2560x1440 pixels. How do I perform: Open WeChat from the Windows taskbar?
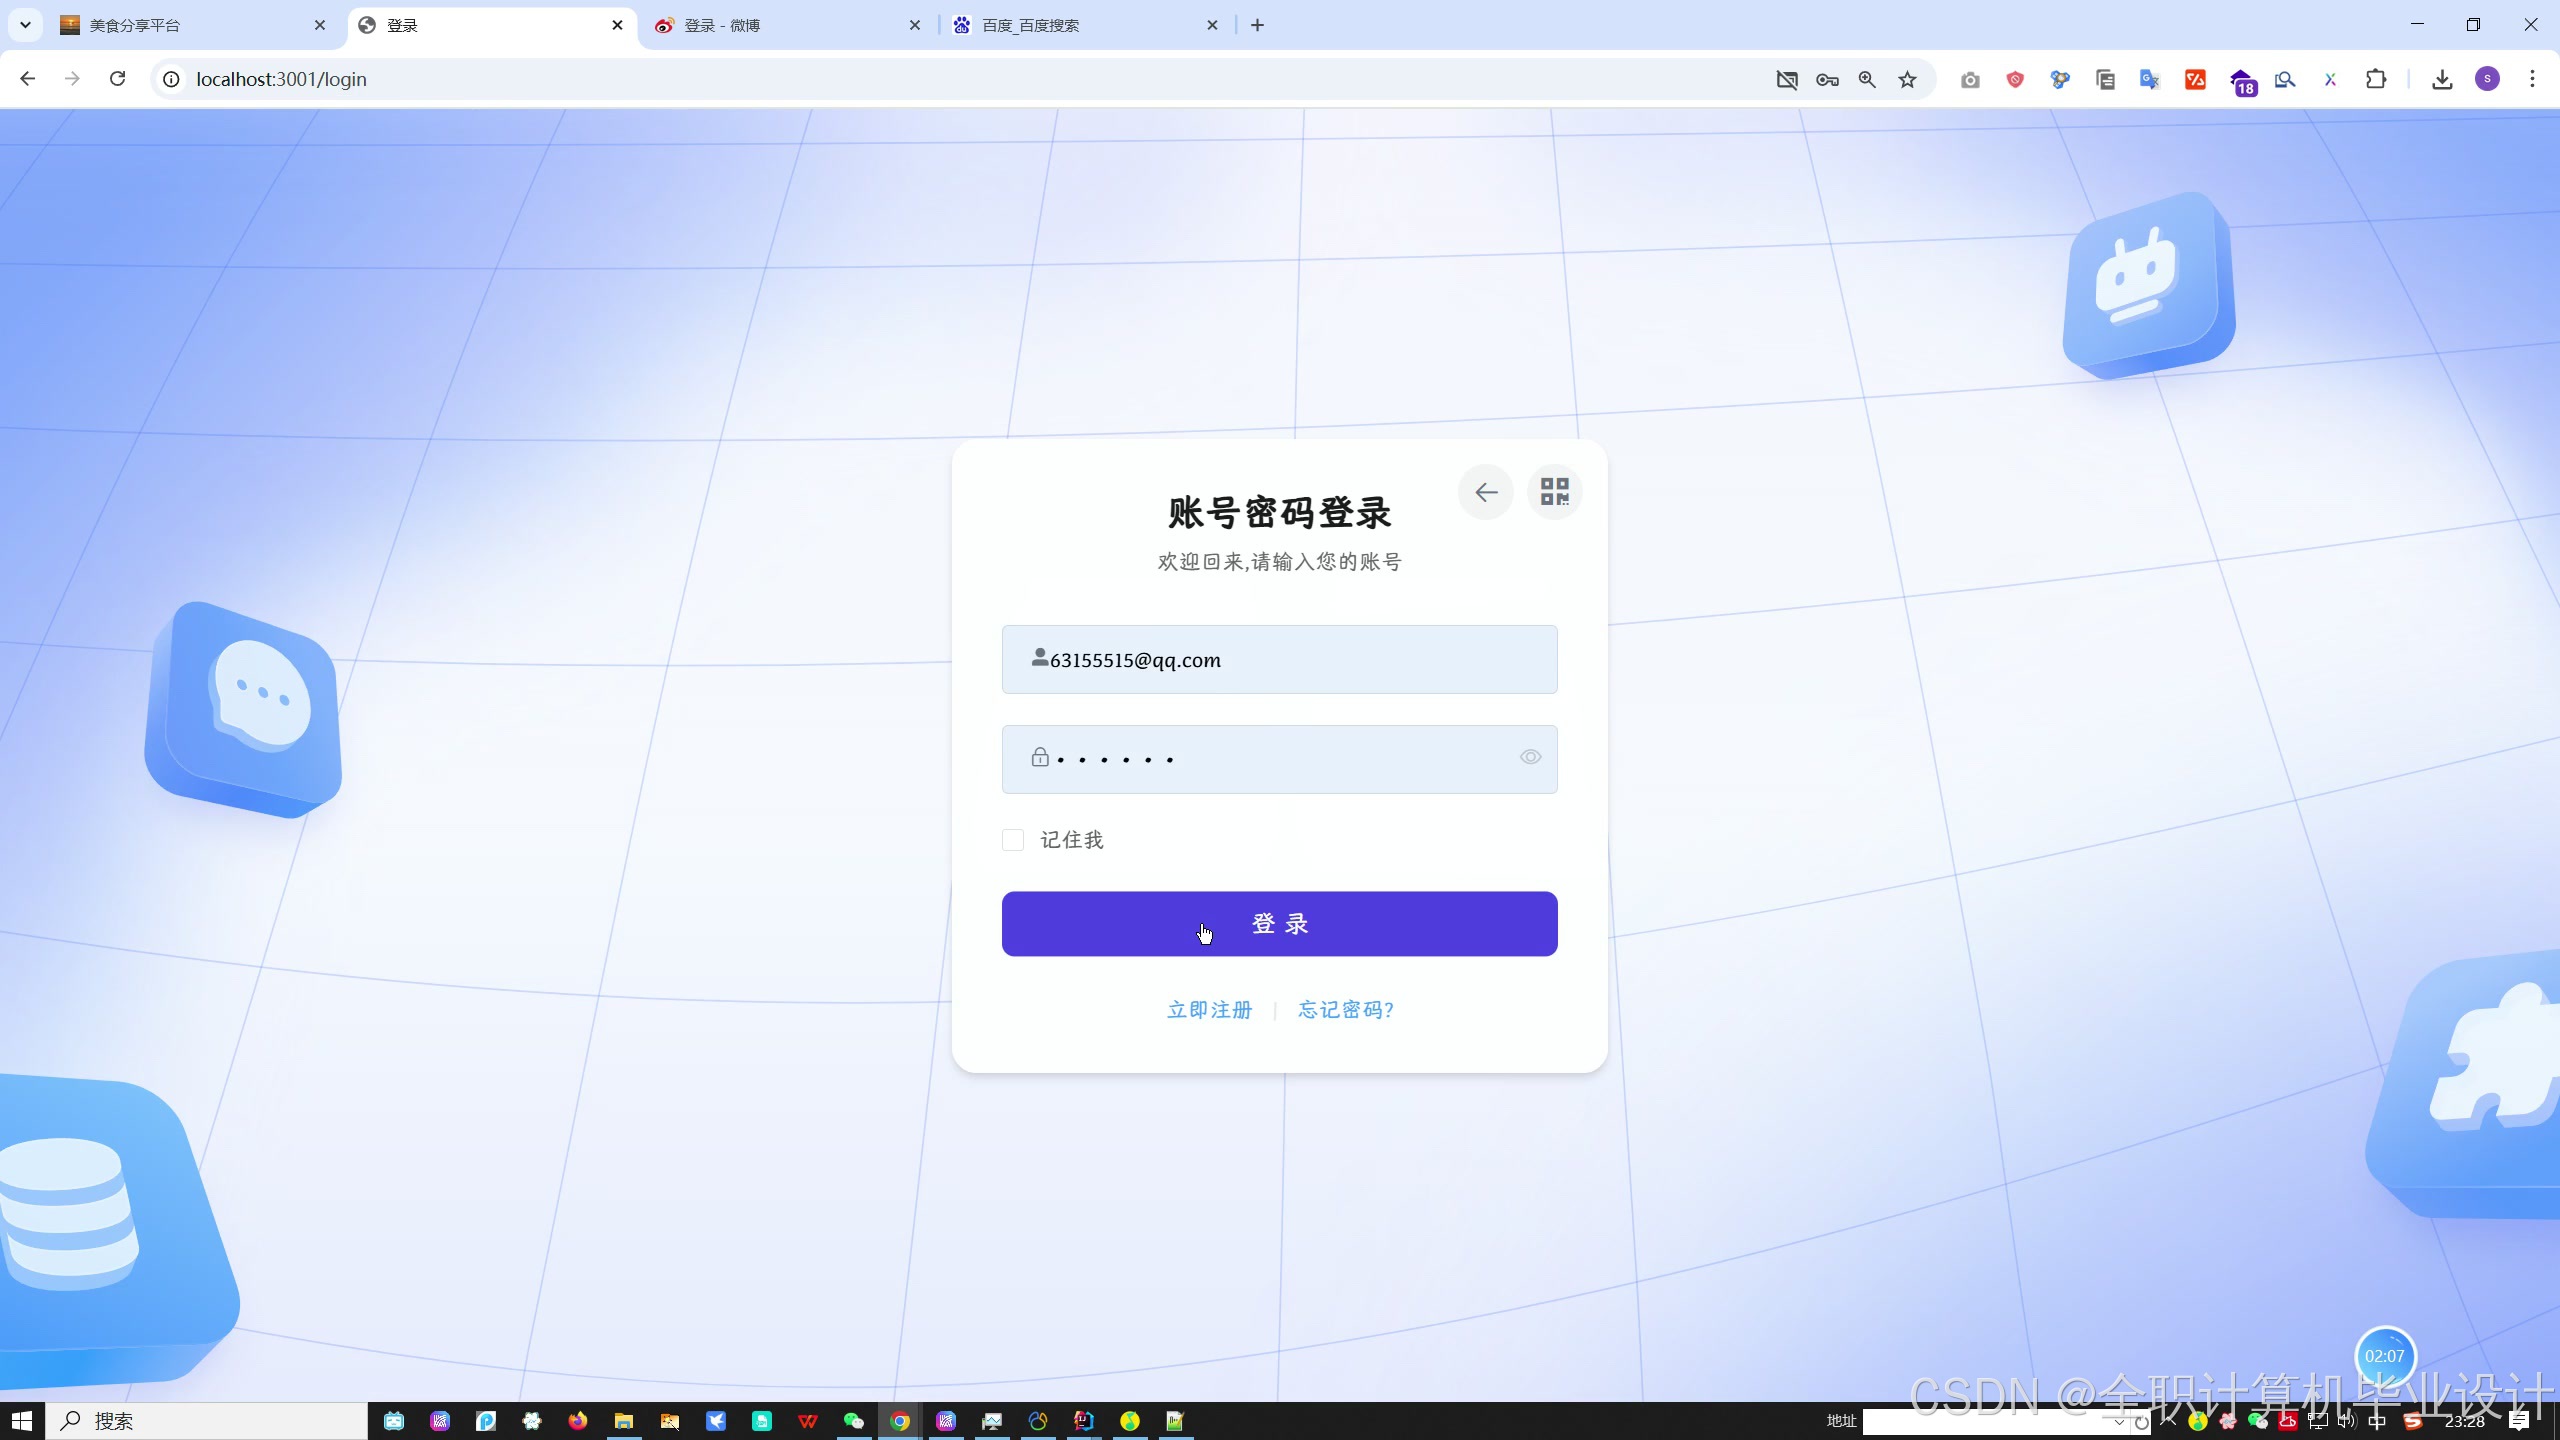coord(853,1421)
